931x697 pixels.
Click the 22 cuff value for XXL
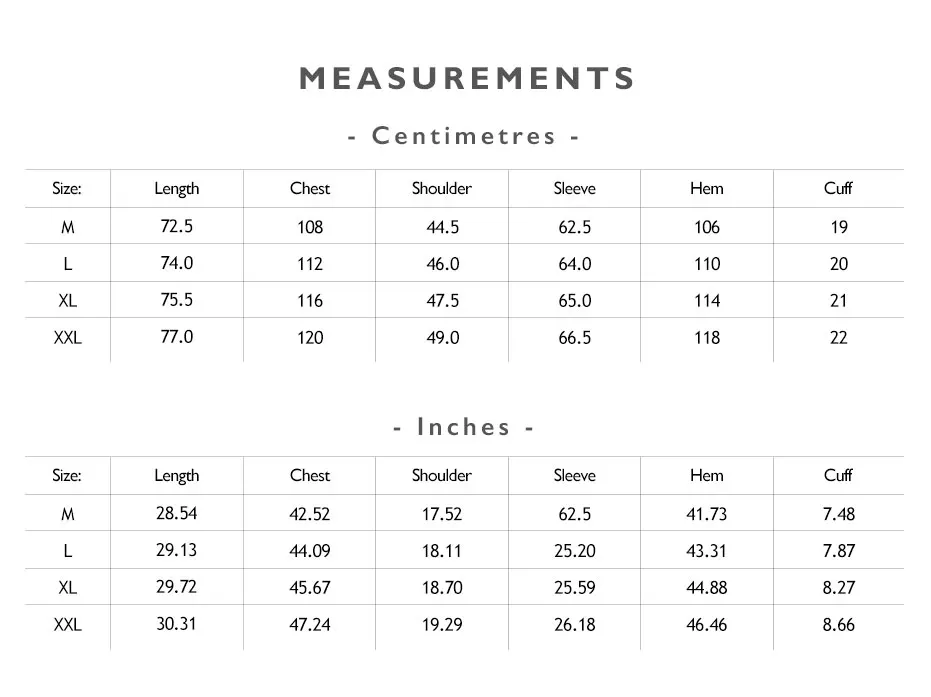838,338
